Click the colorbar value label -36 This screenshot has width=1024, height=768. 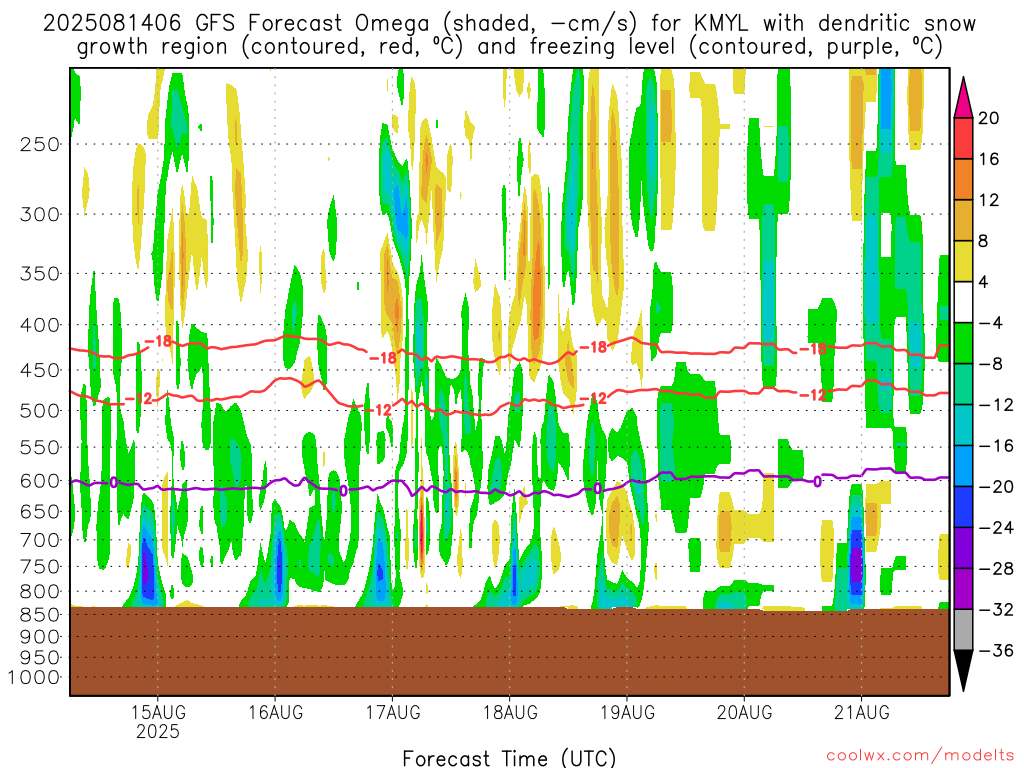995,650
